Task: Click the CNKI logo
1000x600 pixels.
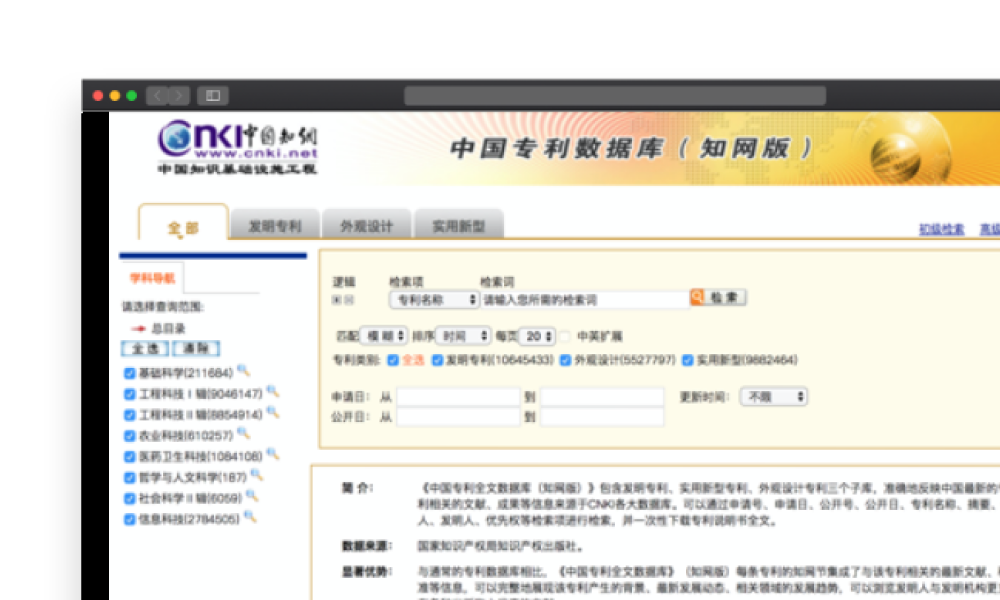Action: tap(238, 147)
